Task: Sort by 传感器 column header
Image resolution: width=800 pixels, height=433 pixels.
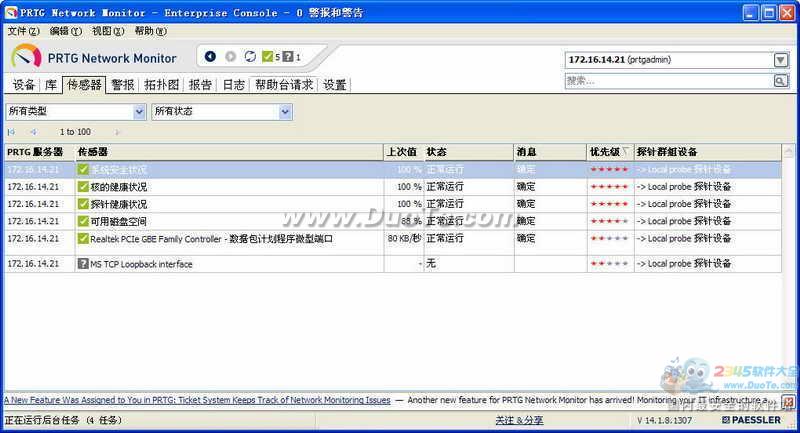Action: (x=229, y=152)
